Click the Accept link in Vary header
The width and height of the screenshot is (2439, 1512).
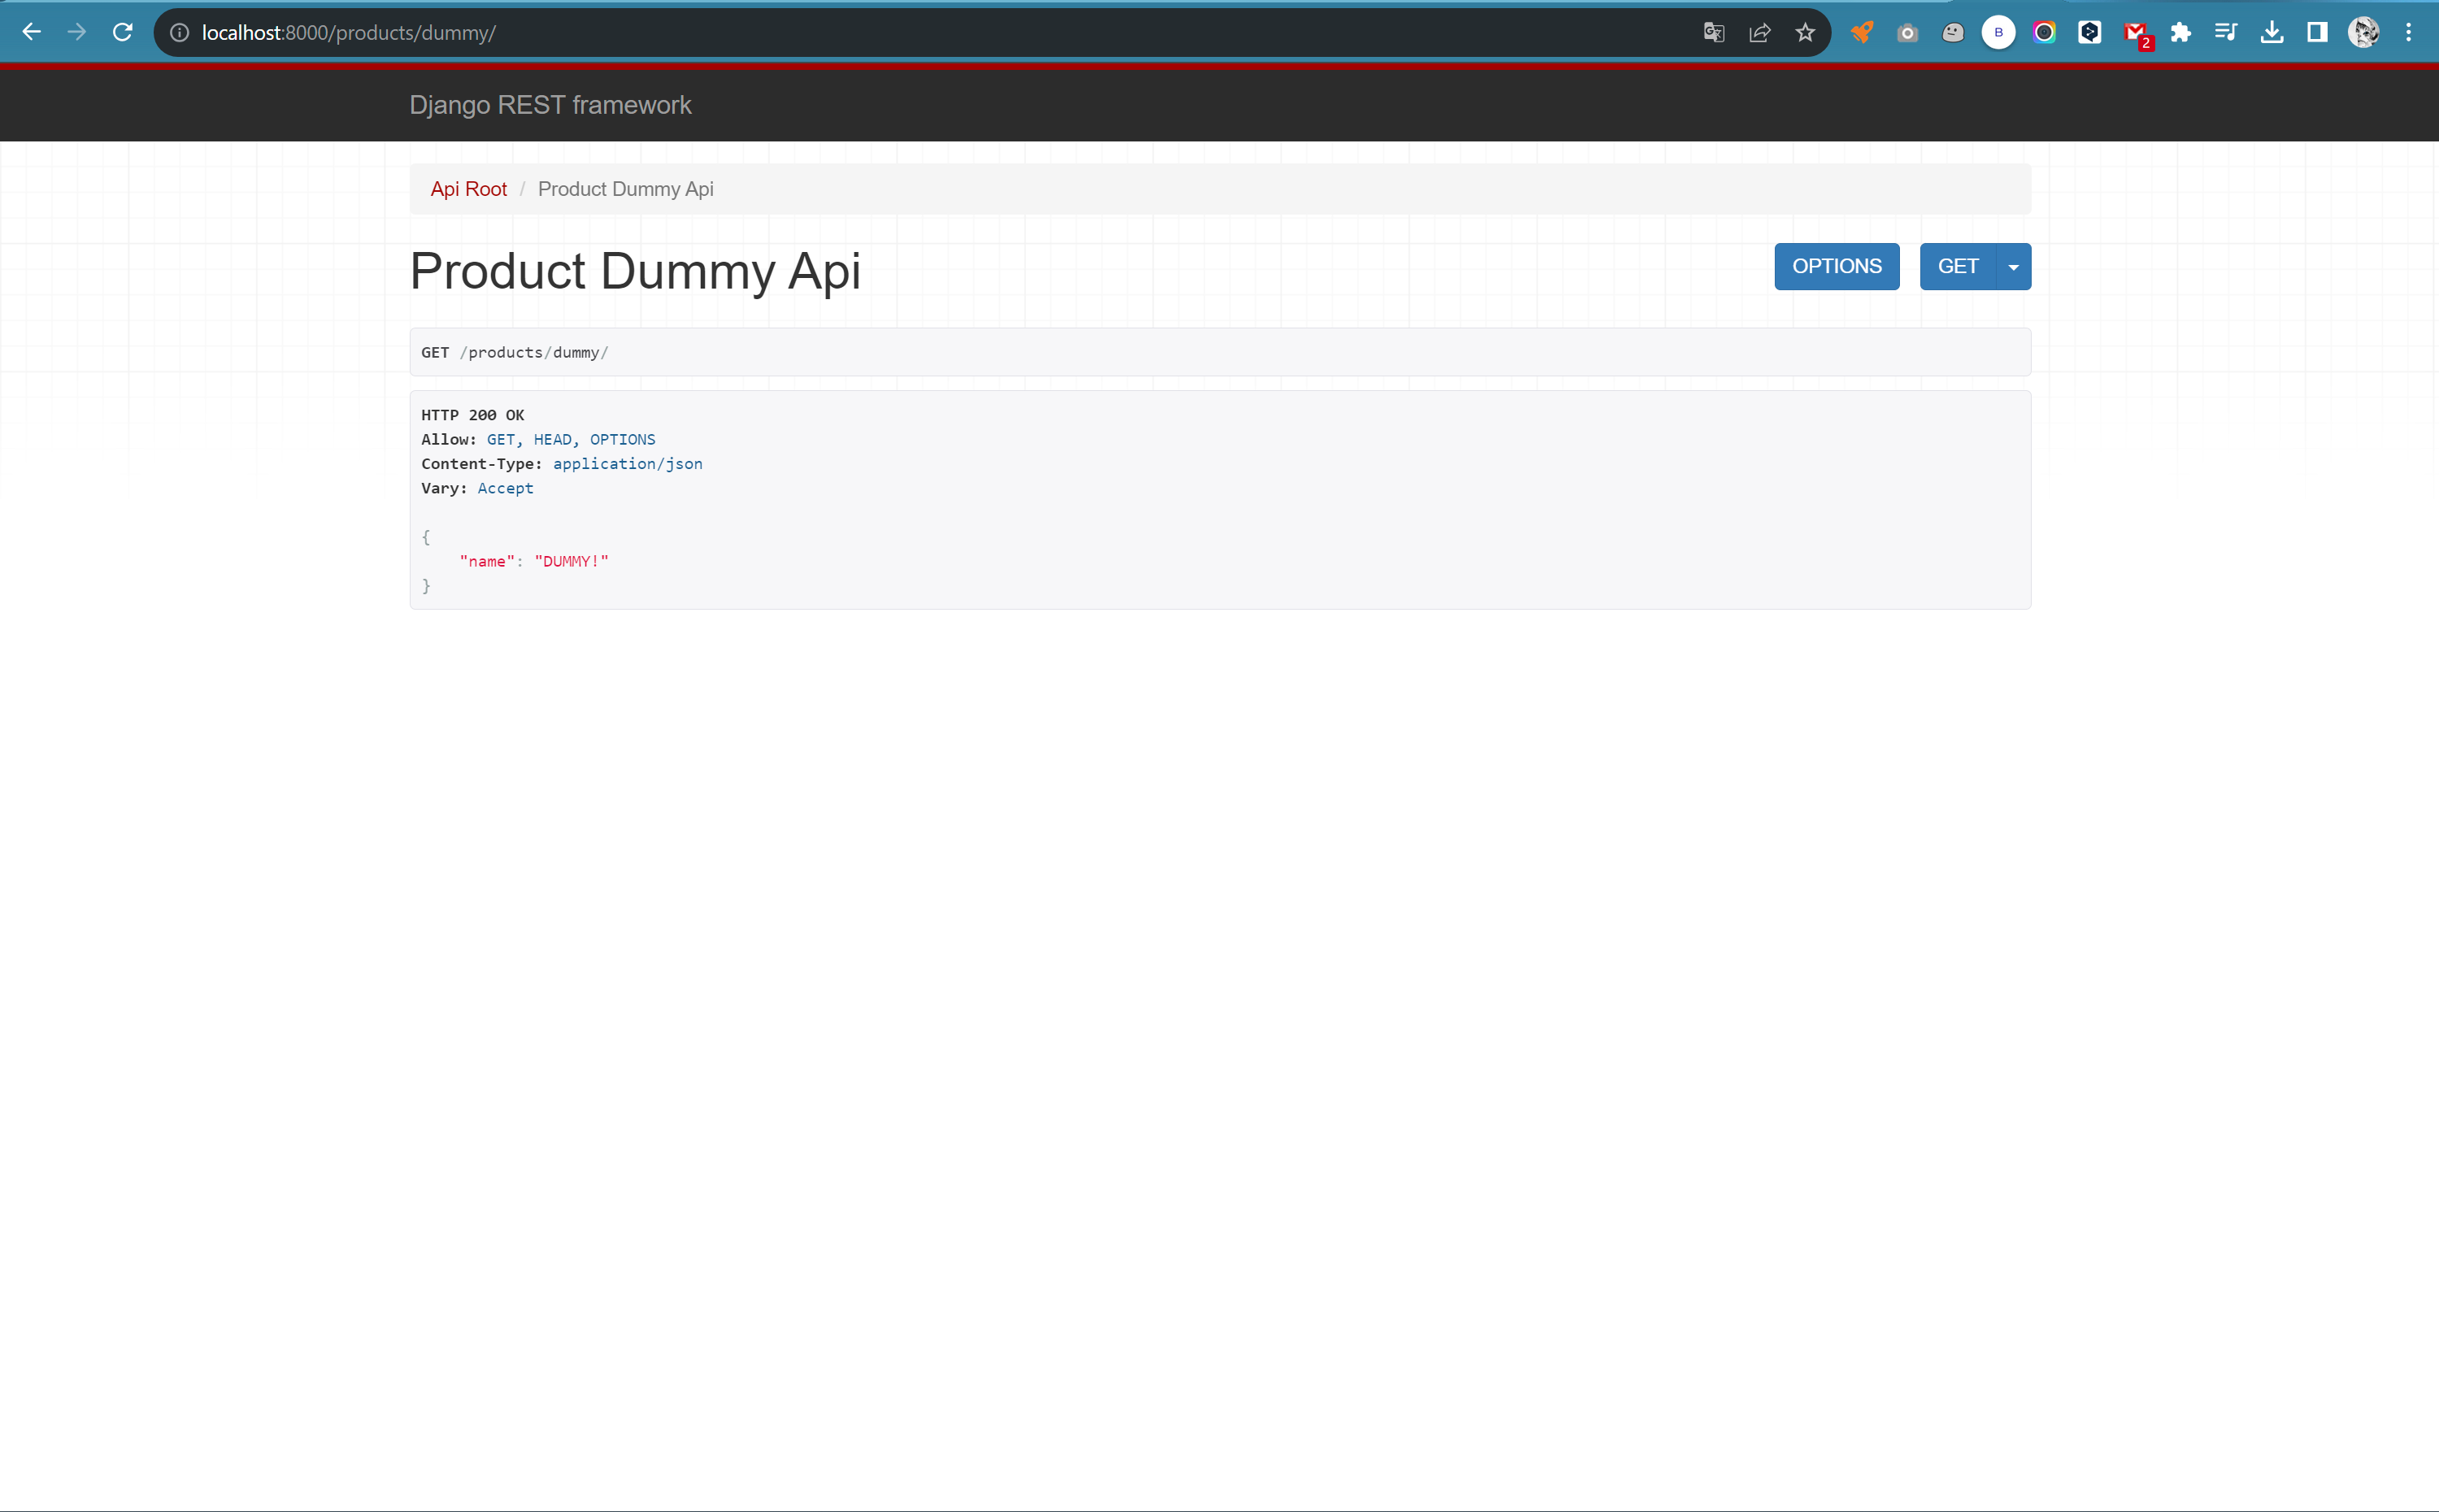click(x=505, y=488)
